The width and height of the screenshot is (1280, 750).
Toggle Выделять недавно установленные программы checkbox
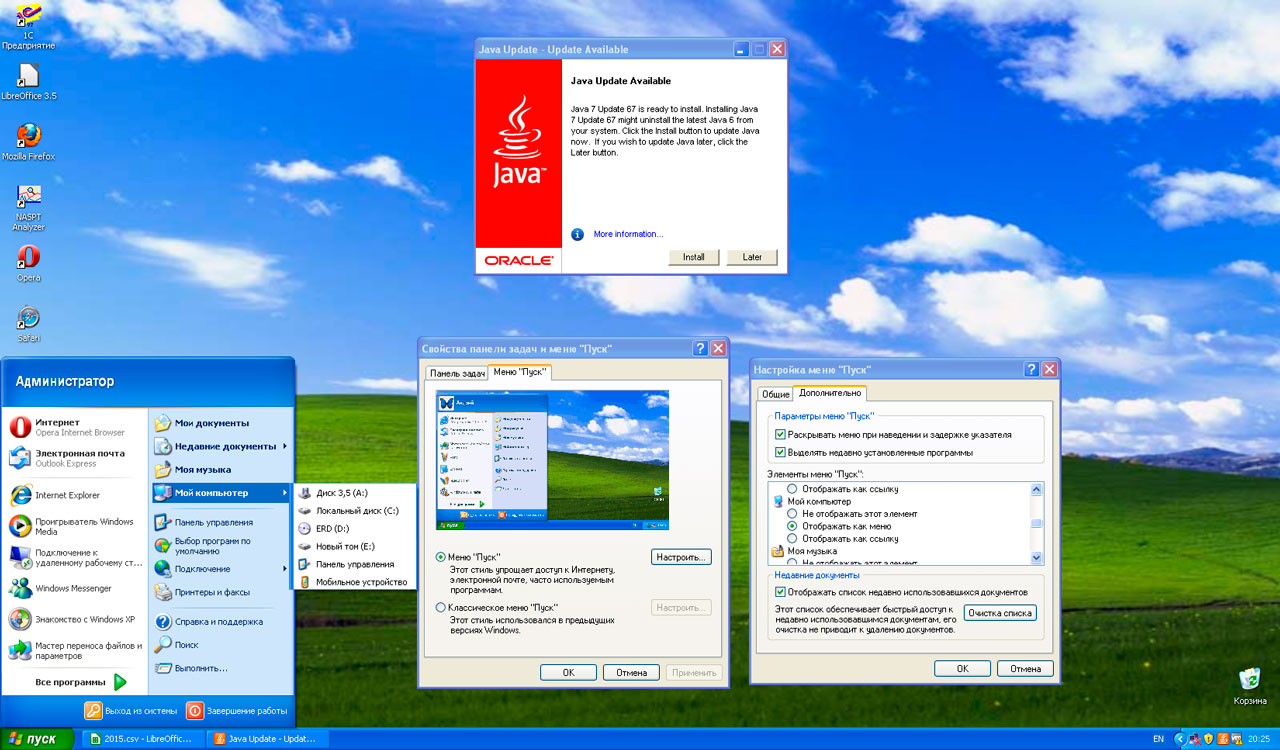coord(780,452)
